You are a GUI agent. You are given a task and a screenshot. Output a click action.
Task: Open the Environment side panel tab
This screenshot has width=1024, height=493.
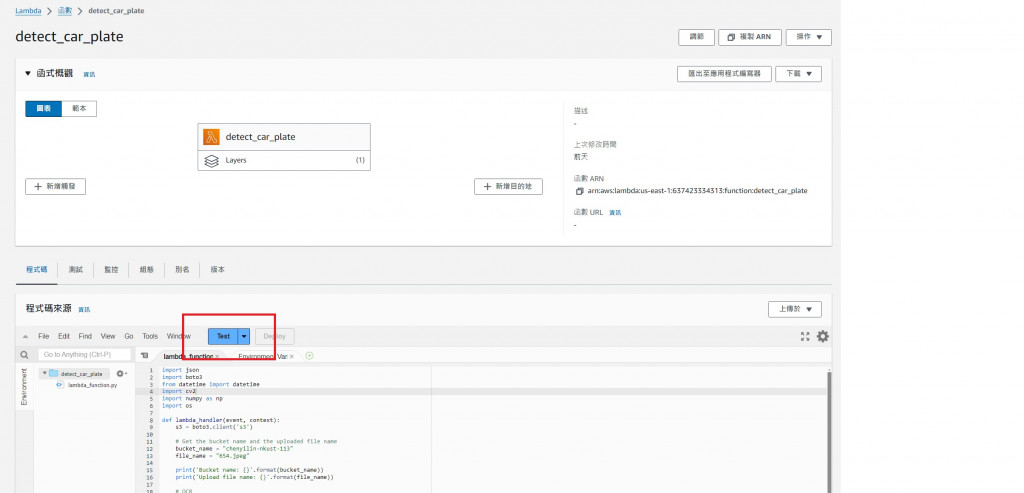[24, 387]
